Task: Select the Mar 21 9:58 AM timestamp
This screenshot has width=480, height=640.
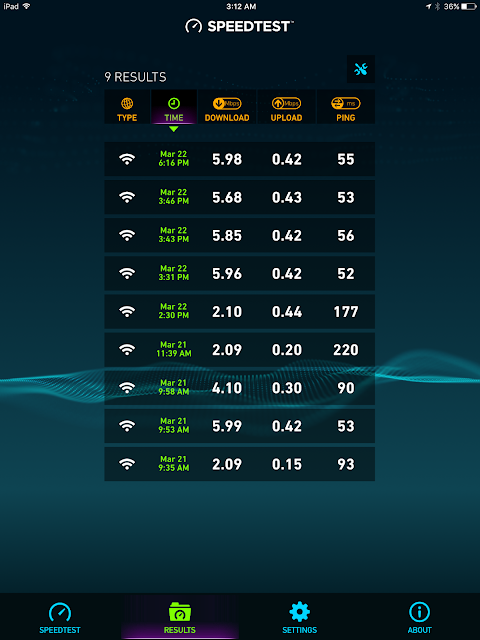Action: click(x=174, y=387)
